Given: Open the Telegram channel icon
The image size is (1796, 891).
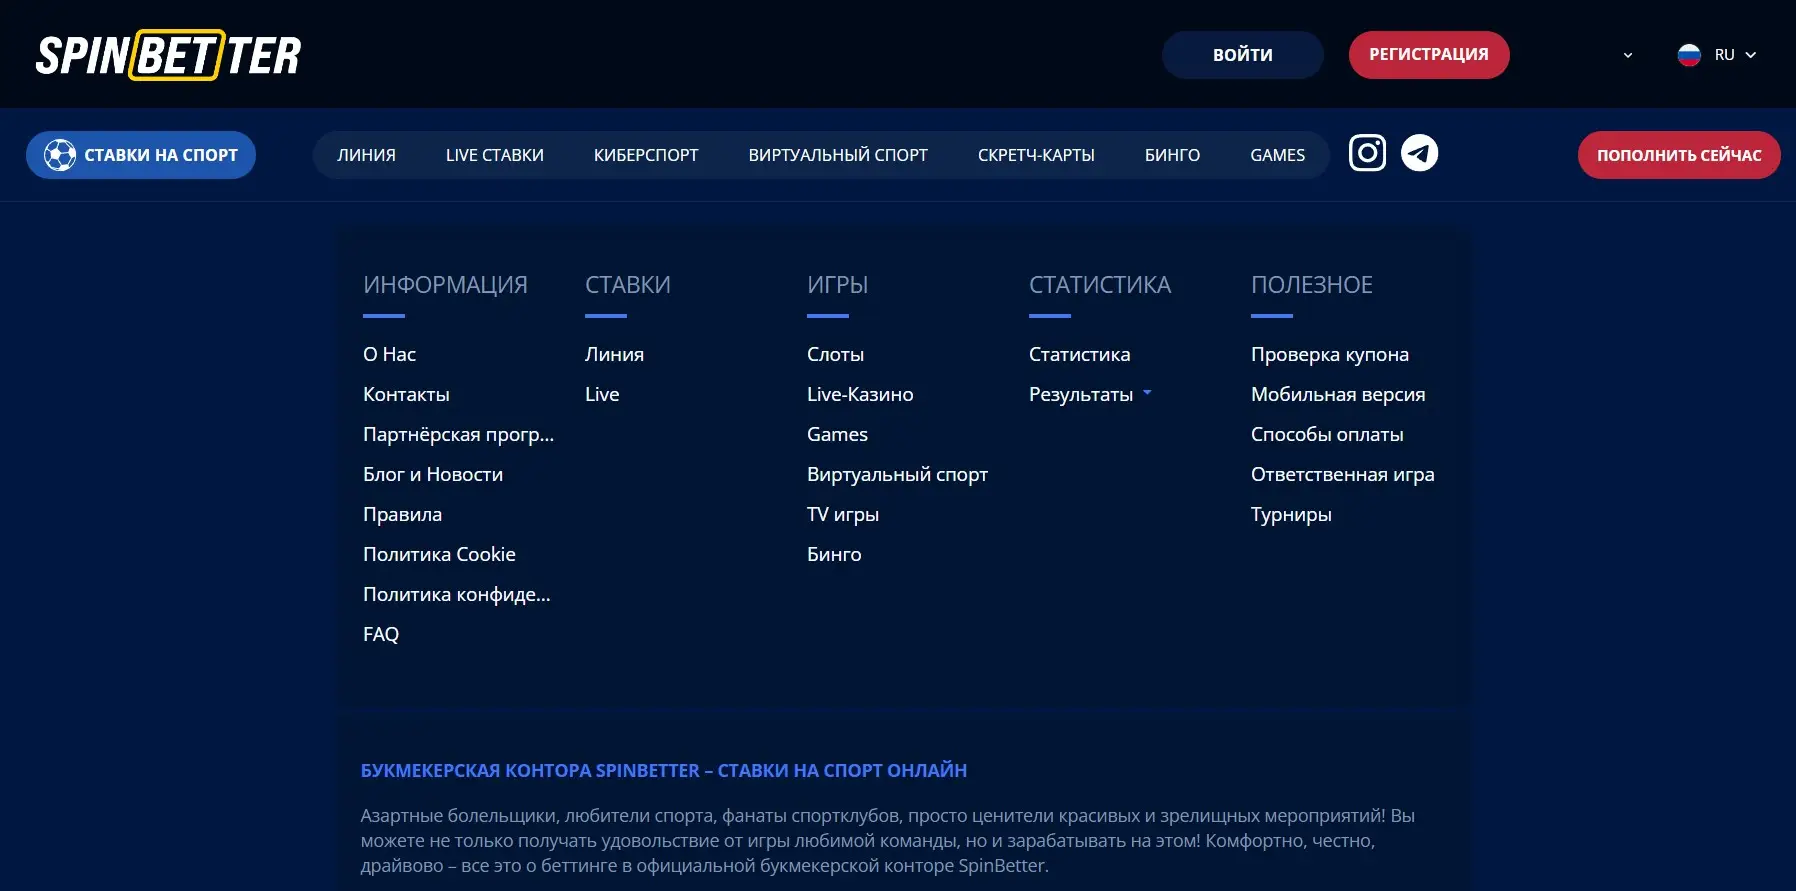Looking at the screenshot, I should click(x=1419, y=153).
